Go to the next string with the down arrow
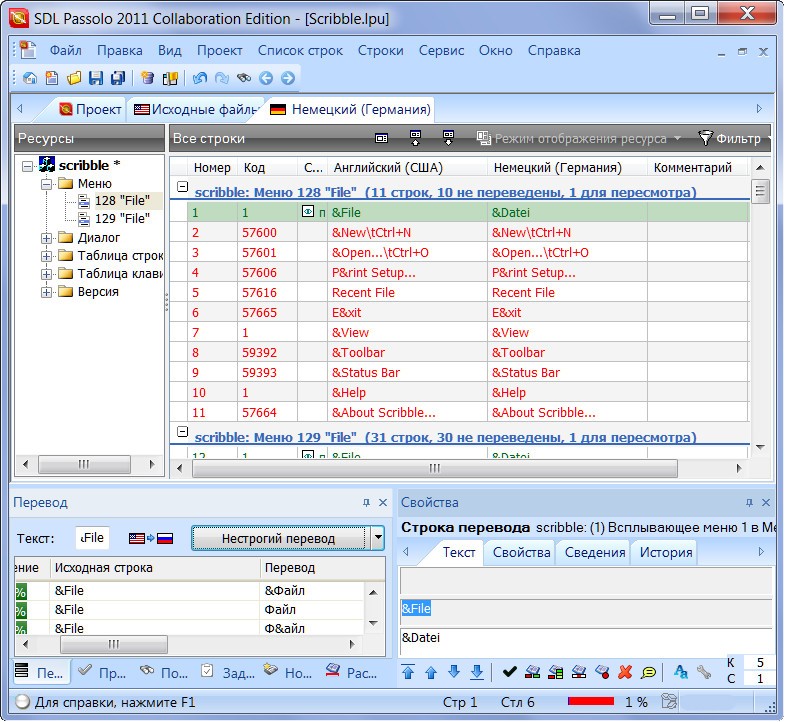This screenshot has width=785, height=722. tap(454, 672)
